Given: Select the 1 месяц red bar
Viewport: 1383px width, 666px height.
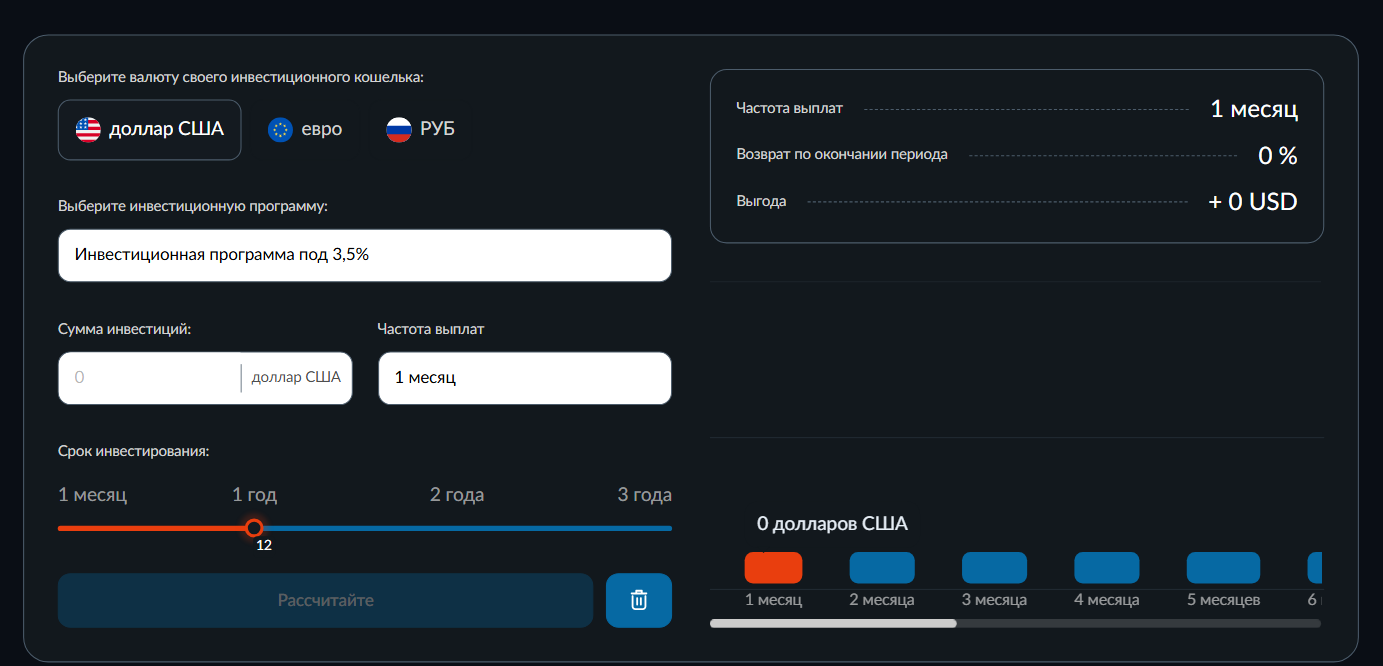Looking at the screenshot, I should (x=773, y=568).
